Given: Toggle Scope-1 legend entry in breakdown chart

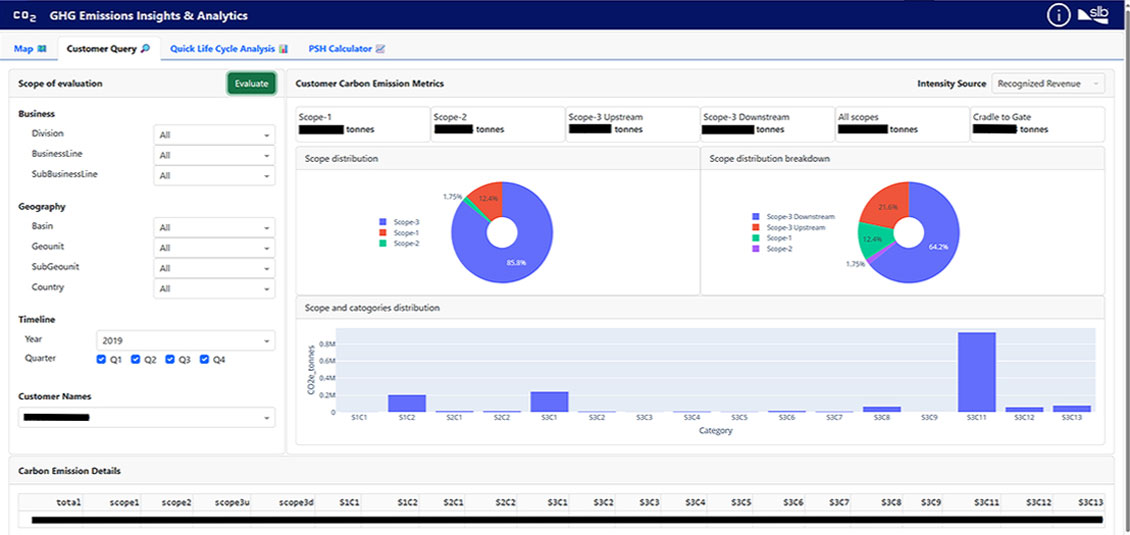Looking at the screenshot, I should (773, 238).
